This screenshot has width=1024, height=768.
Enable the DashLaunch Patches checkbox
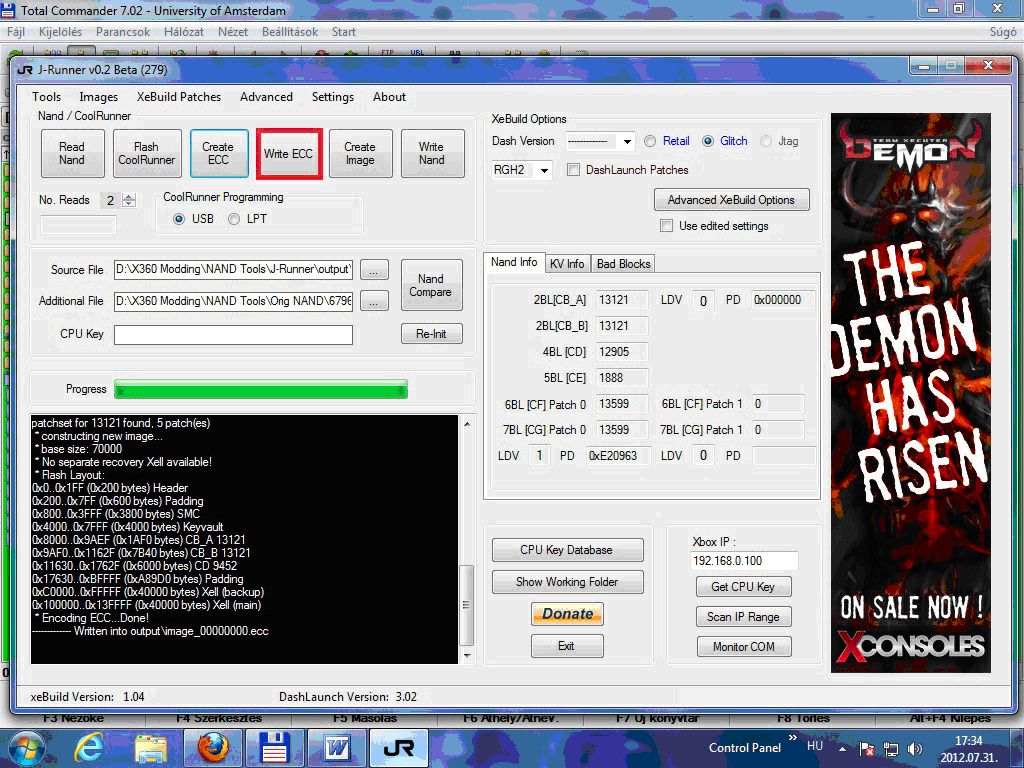pos(574,170)
